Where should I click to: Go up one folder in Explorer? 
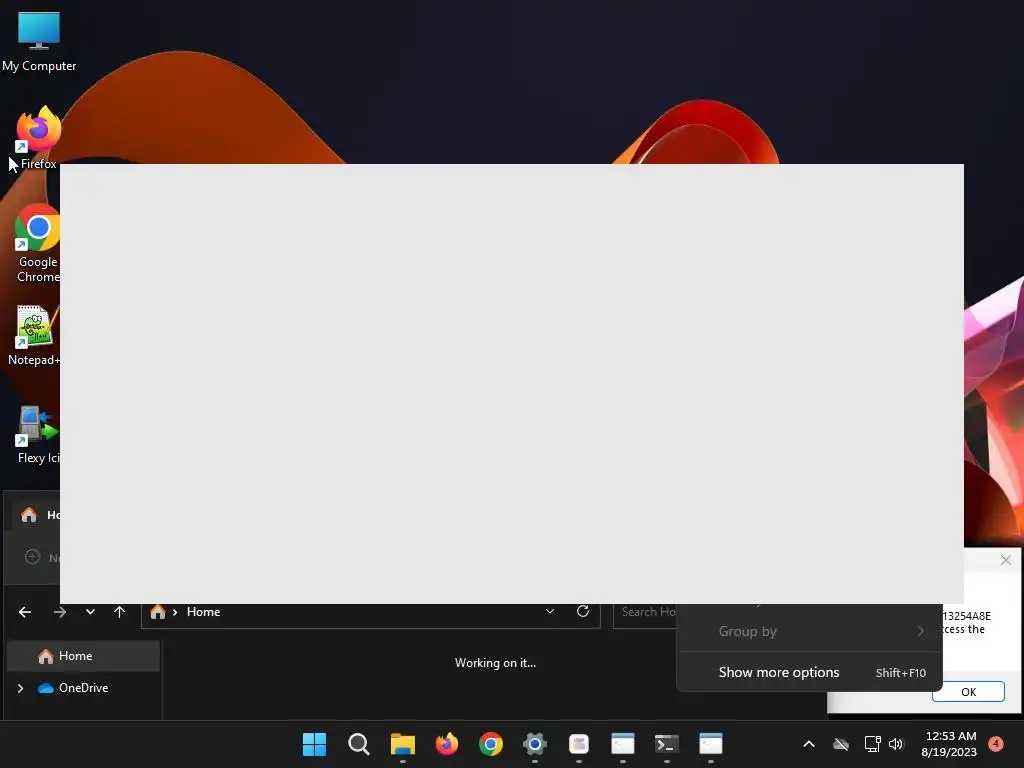coord(120,612)
